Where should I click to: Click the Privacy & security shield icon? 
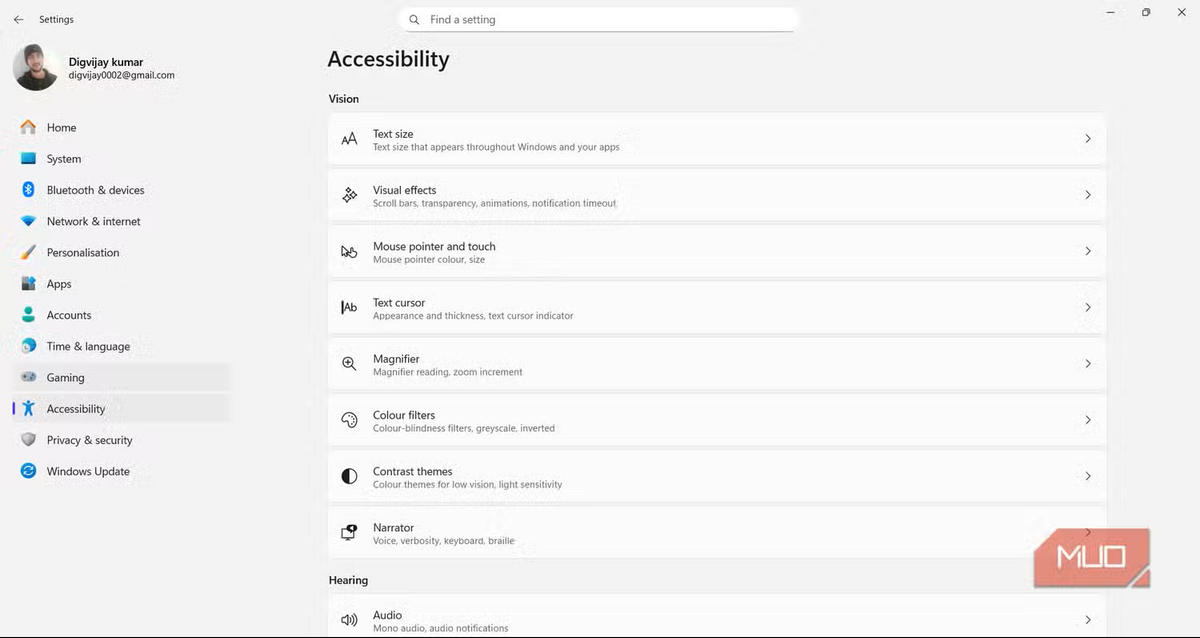(x=28, y=440)
